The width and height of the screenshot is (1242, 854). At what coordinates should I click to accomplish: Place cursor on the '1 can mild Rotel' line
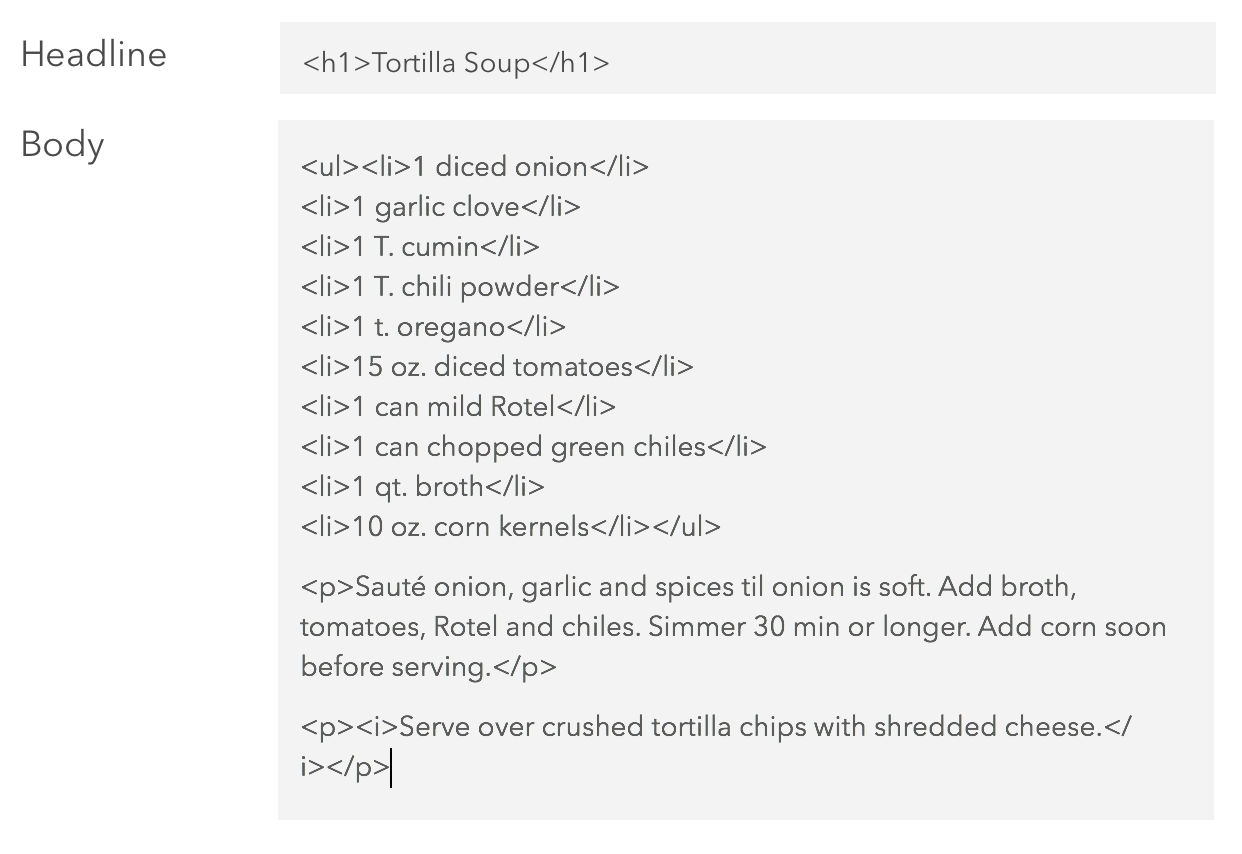(x=458, y=407)
